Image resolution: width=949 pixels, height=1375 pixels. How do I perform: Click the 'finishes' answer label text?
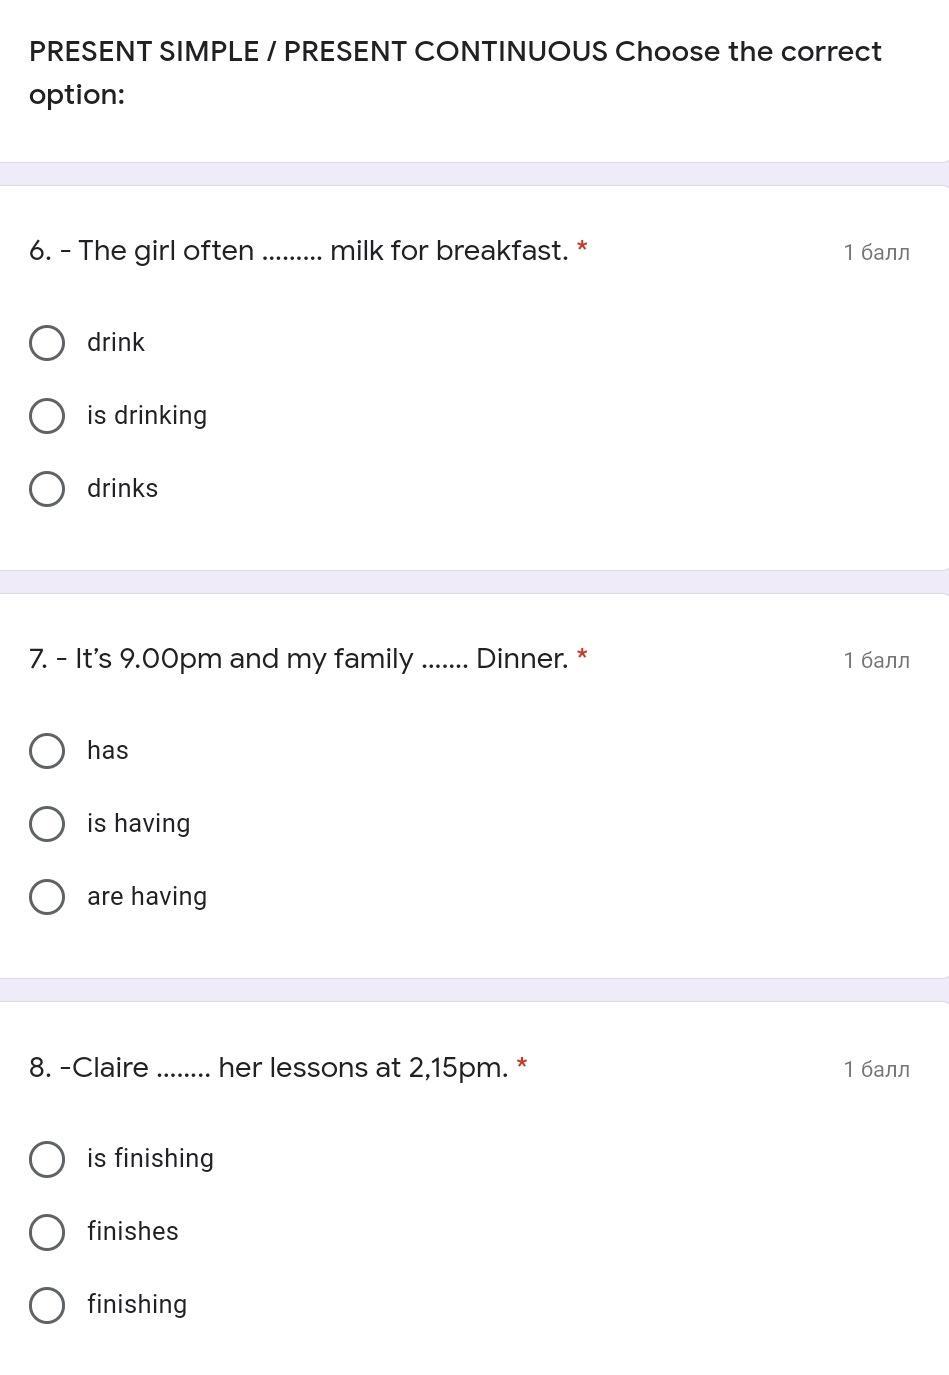(x=133, y=1231)
